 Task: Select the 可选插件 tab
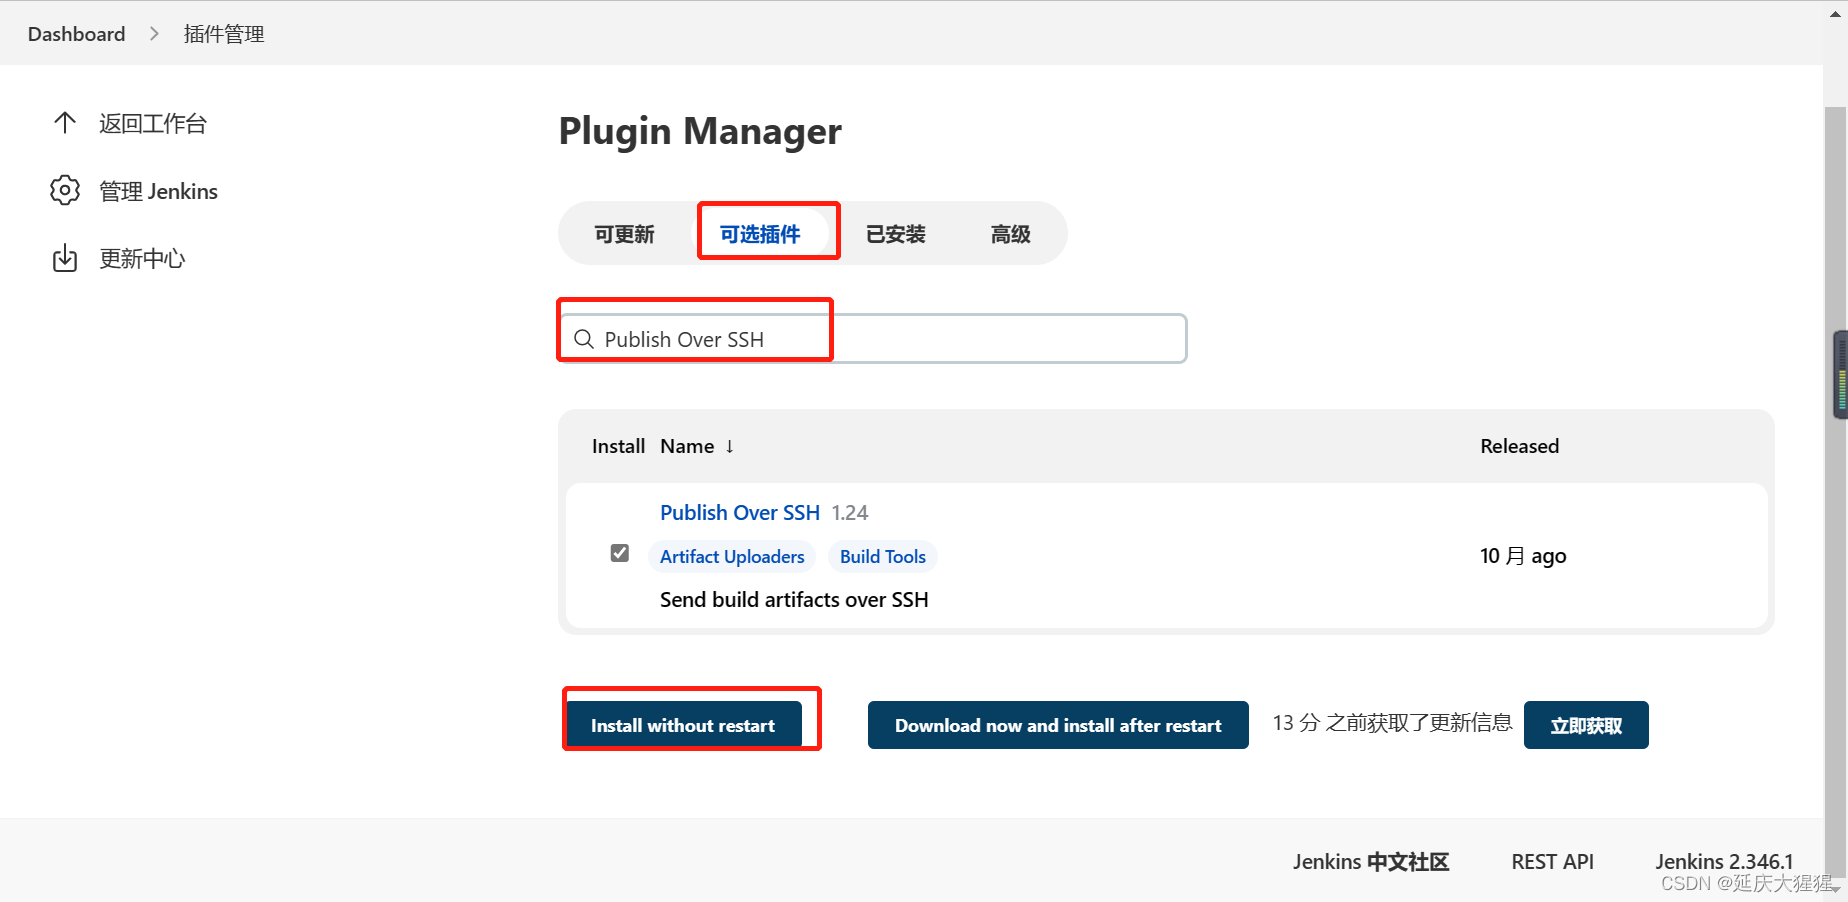[760, 234]
